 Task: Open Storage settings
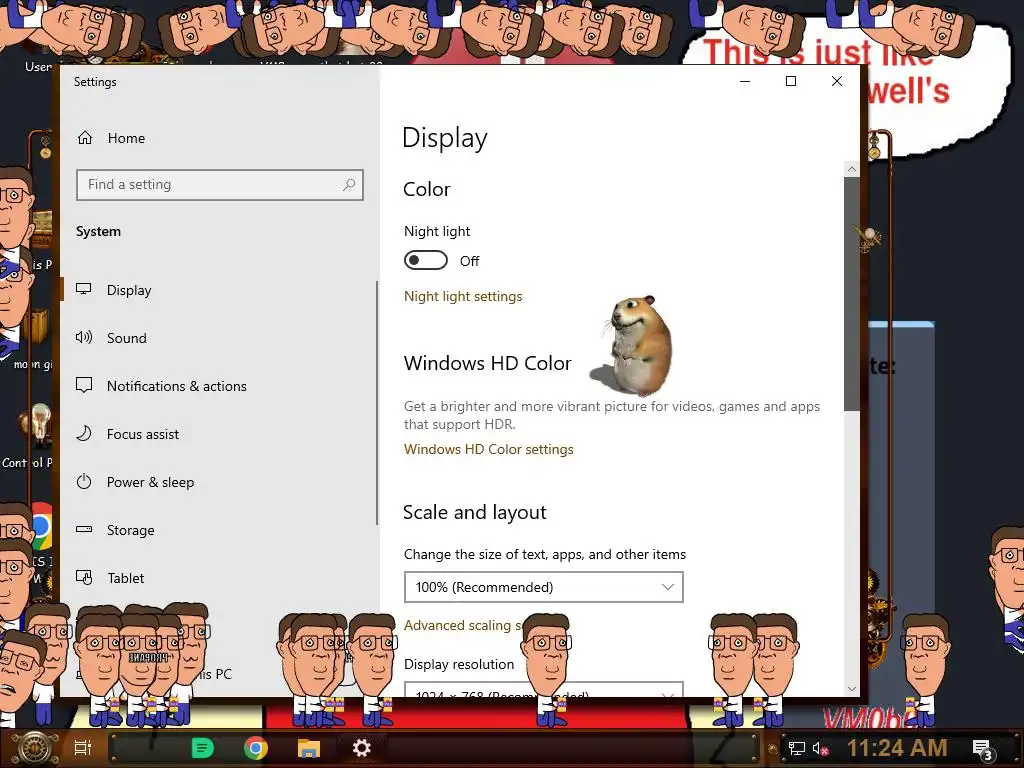pos(131,530)
